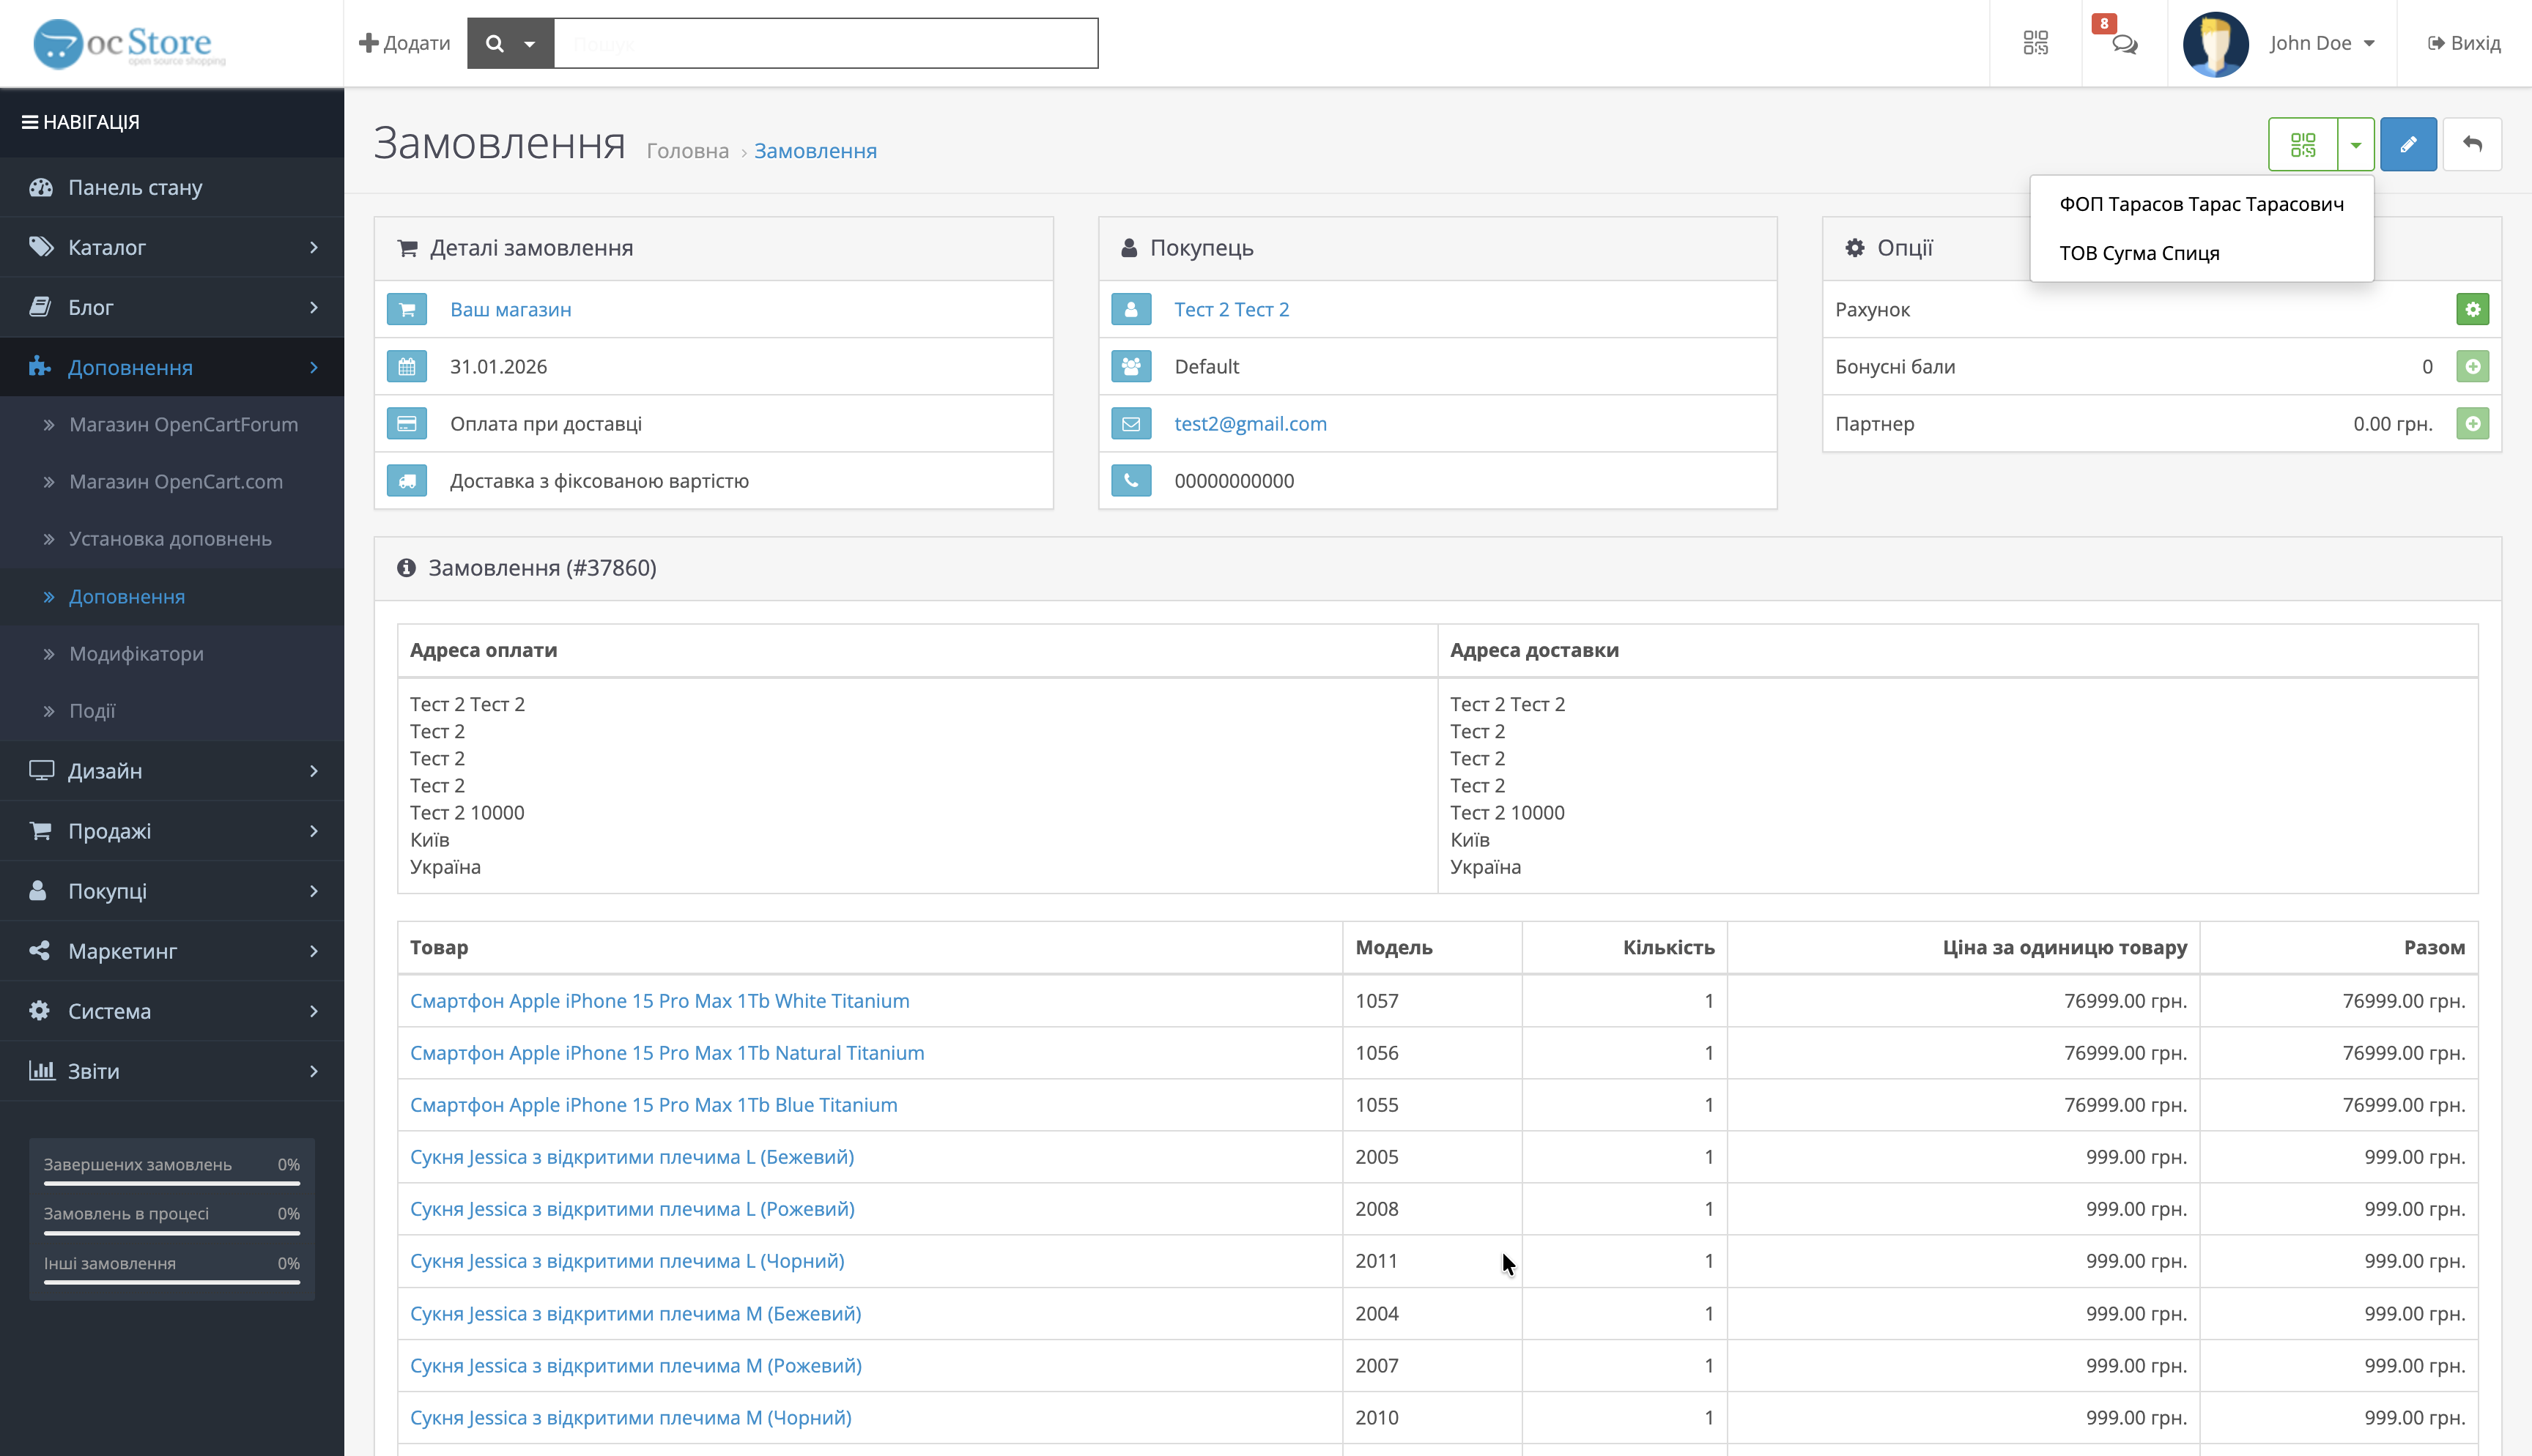2532x1456 pixels.
Task: Add partner commission with plus button
Action: pos(2472,424)
